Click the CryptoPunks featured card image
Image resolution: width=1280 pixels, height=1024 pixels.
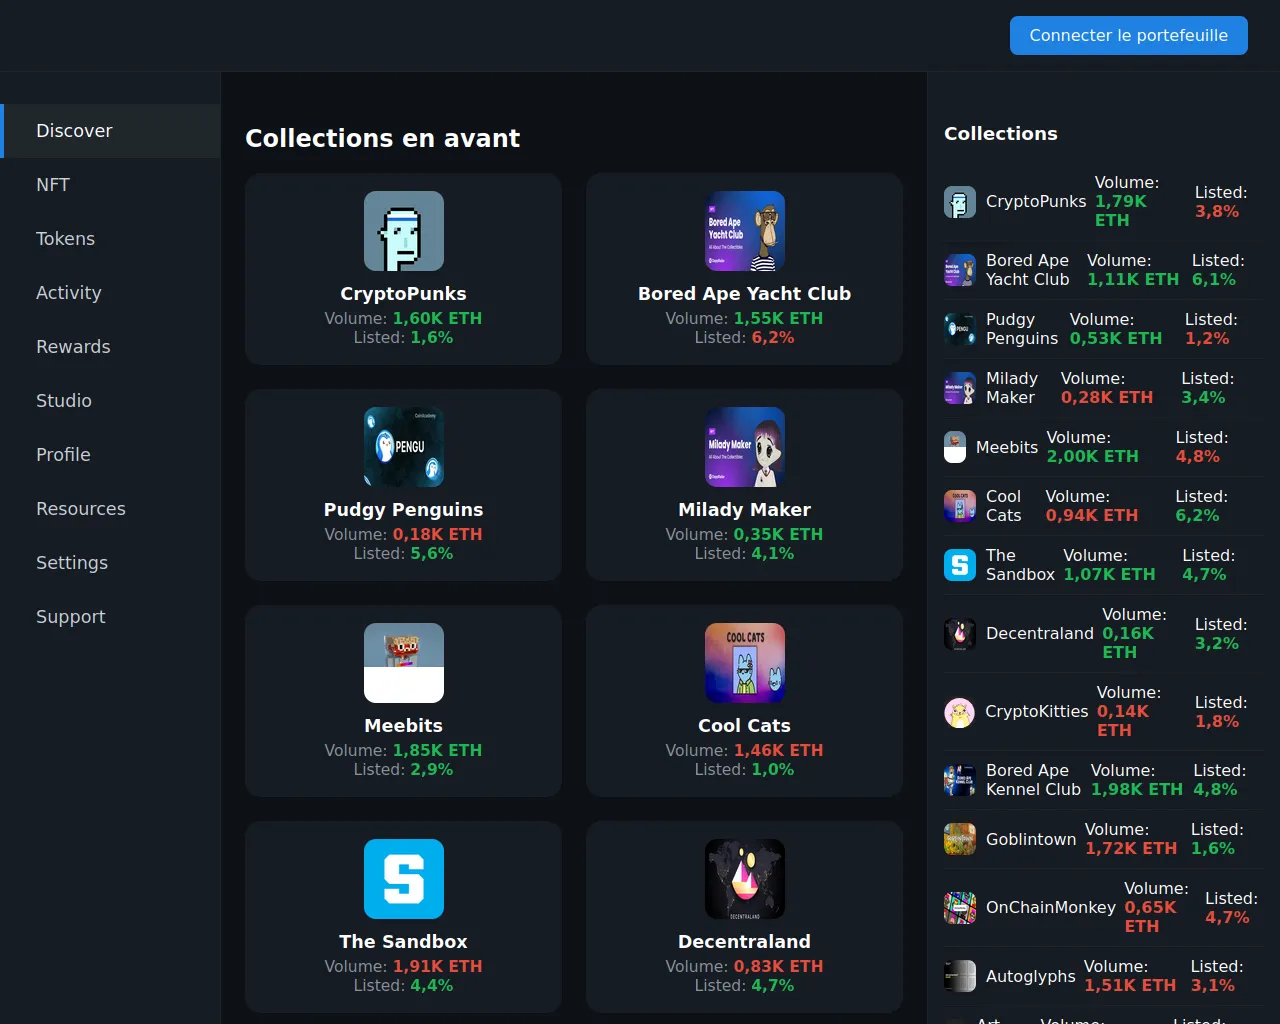(404, 231)
